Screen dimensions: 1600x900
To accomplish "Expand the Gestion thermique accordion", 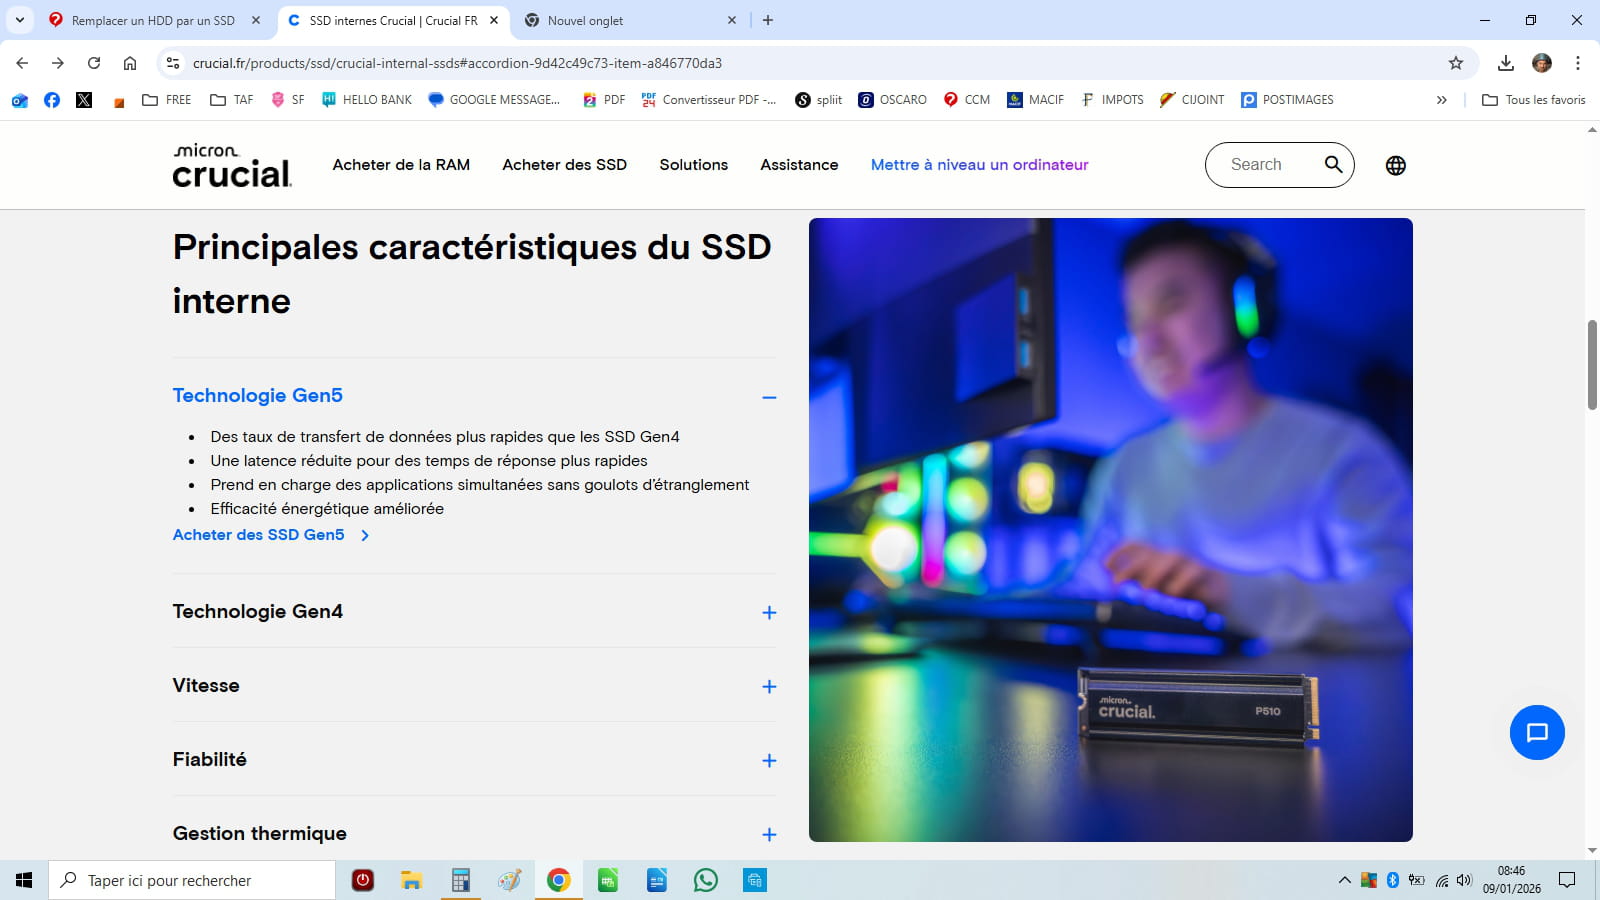I will [x=768, y=834].
